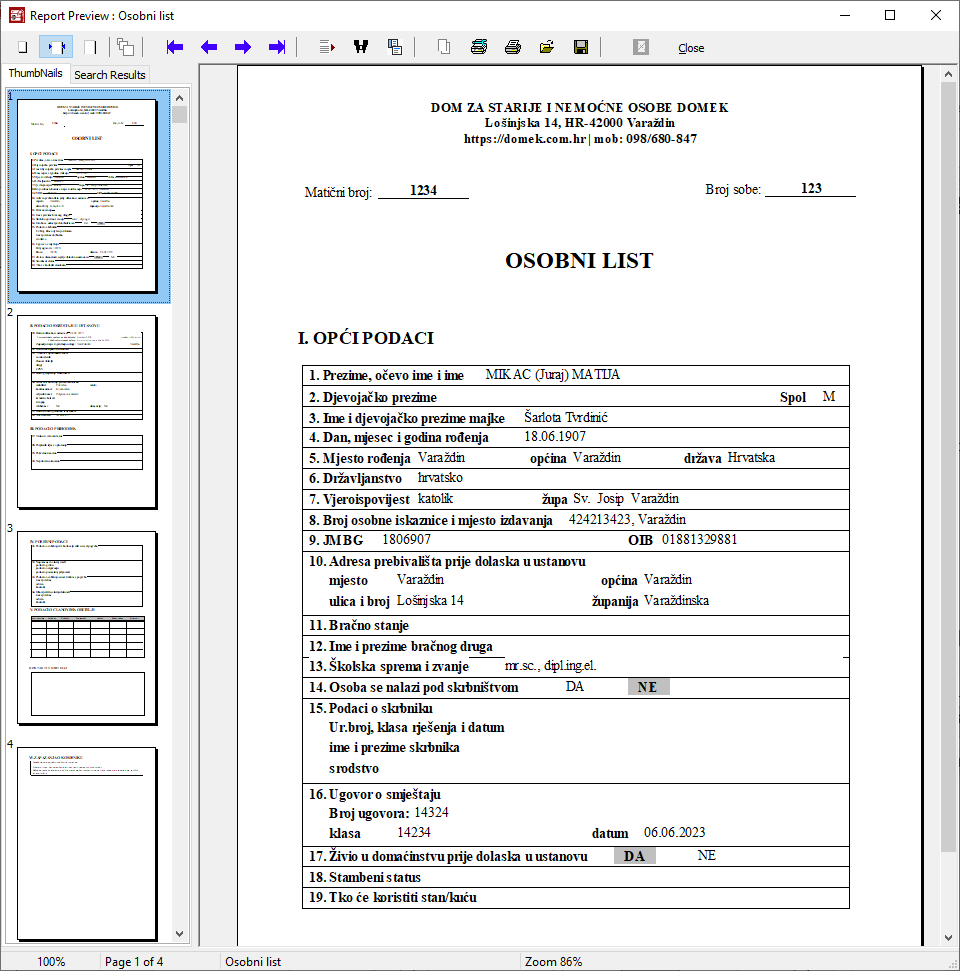Jump to the last page arrow
The width and height of the screenshot is (960, 971).
click(277, 47)
